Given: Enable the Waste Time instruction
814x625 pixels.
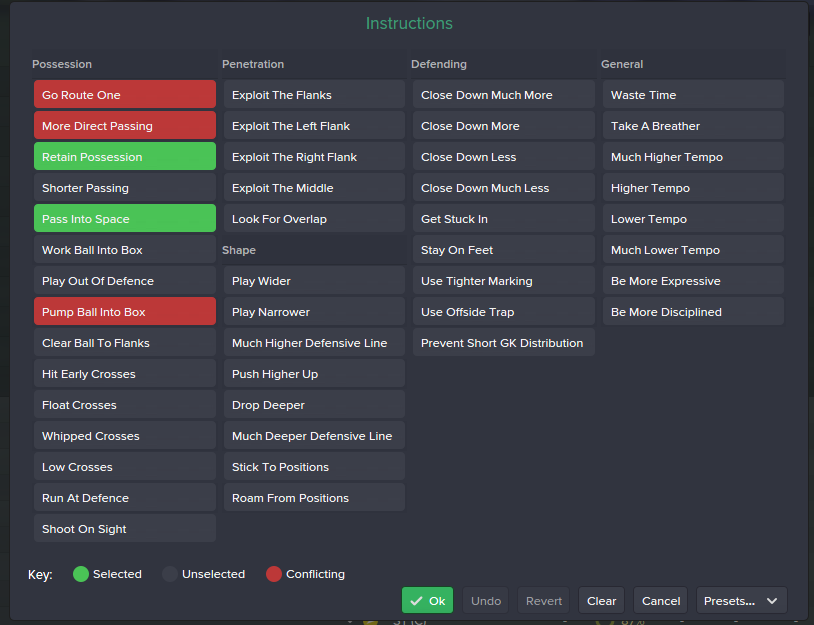Looking at the screenshot, I should pos(693,94).
